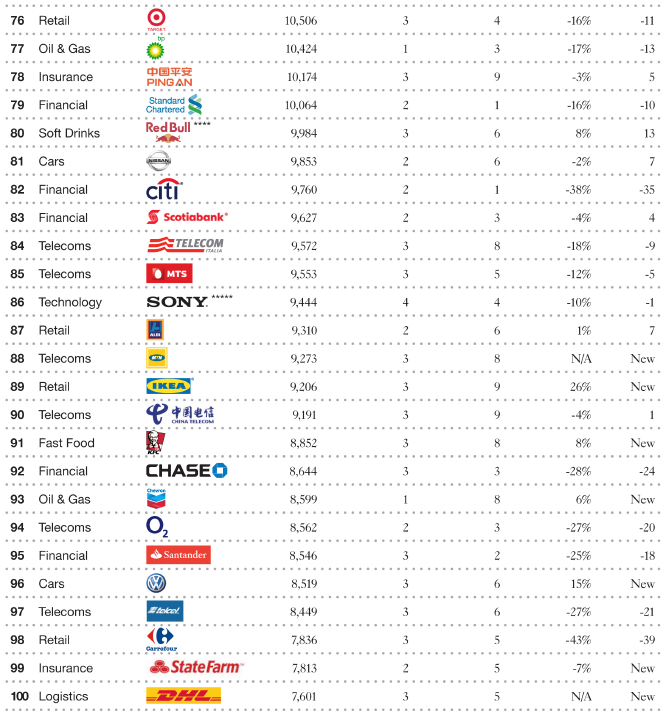Screen dimensions: 668x717
Task: Click the BP sunflower logo
Action: [x=155, y=48]
